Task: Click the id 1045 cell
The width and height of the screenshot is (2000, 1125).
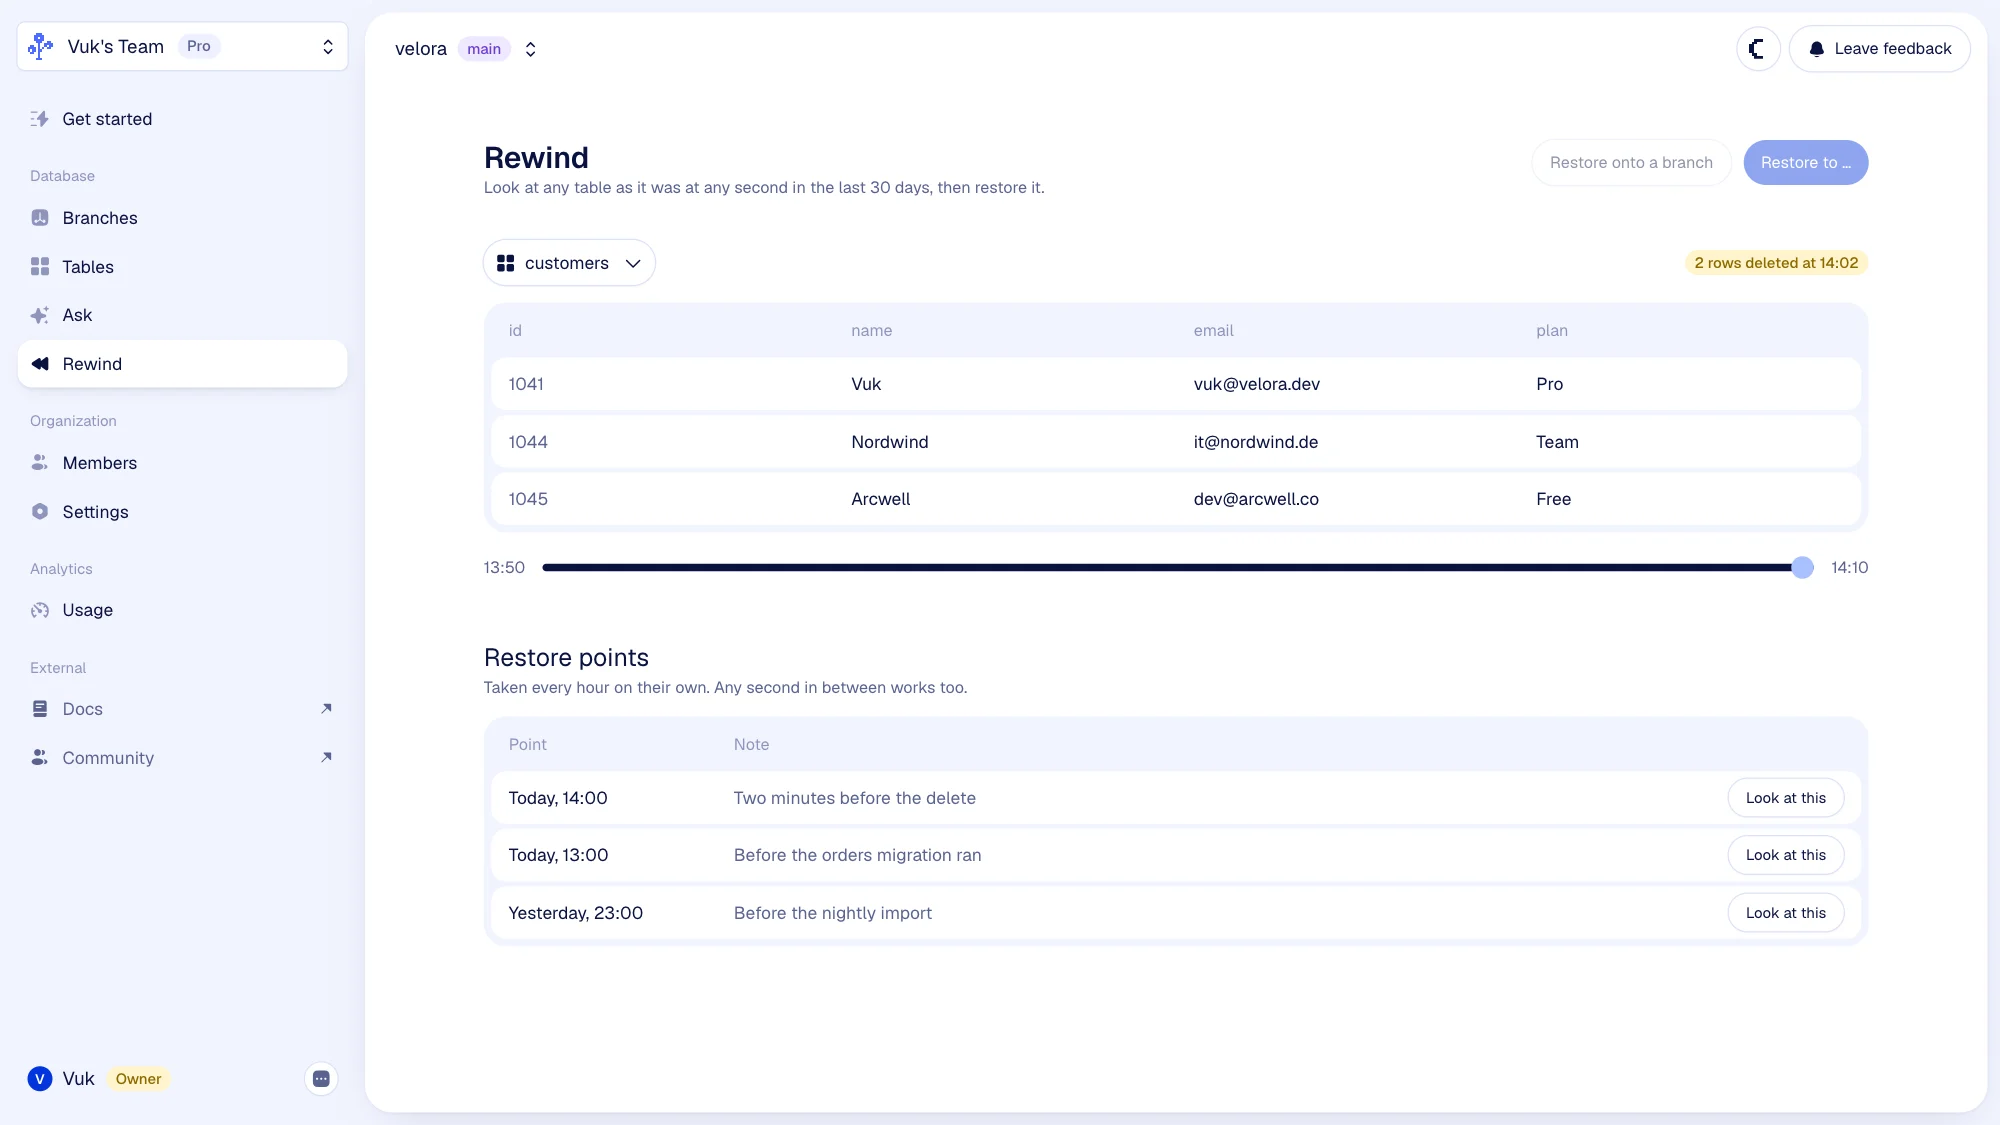Action: pos(528,499)
